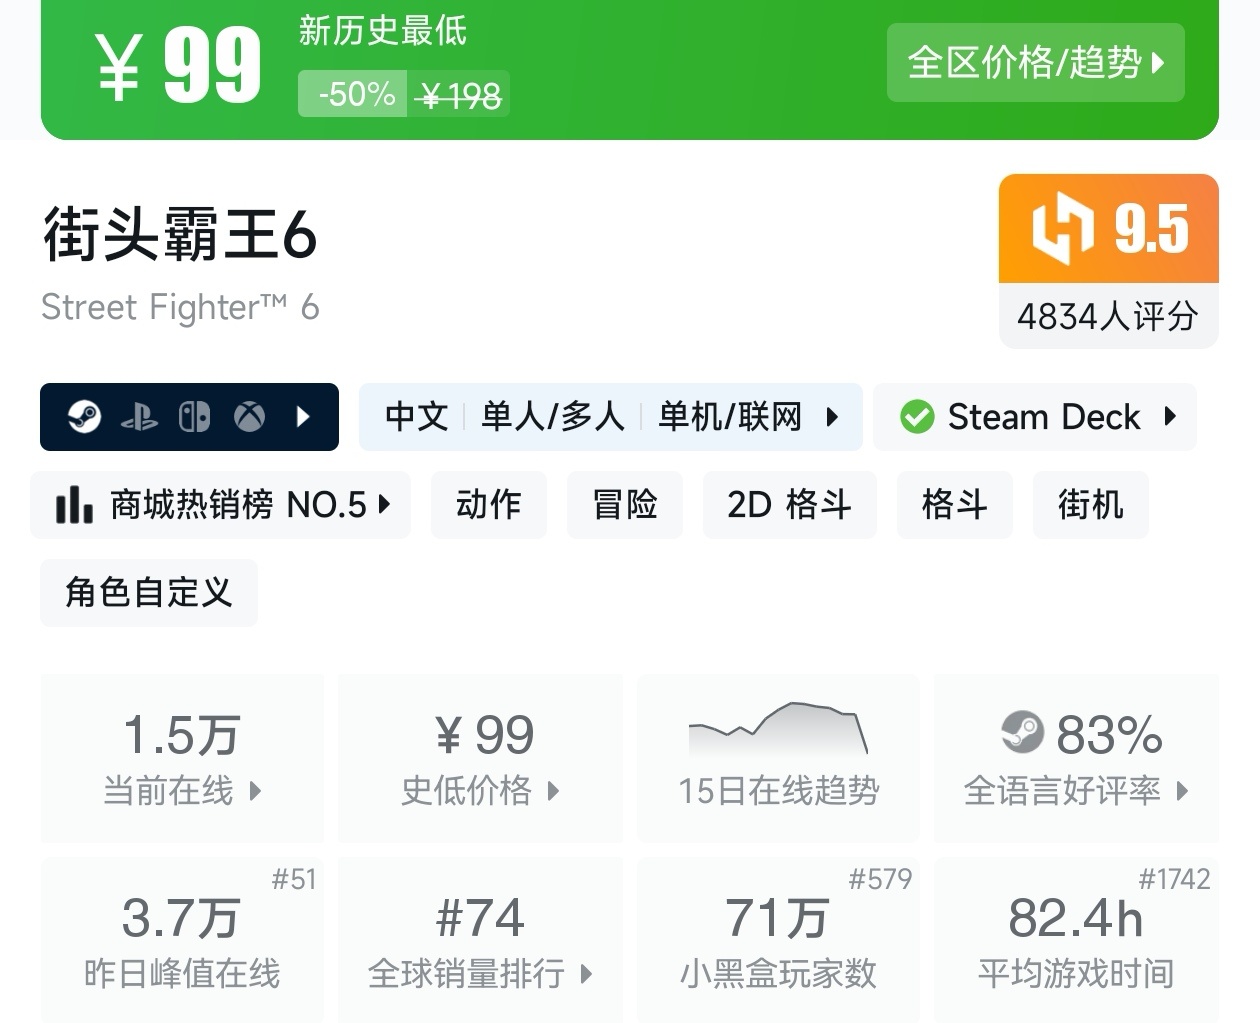Click the PlayStation platform icon
This screenshot has width=1260, height=1023.
pyautogui.click(x=139, y=417)
